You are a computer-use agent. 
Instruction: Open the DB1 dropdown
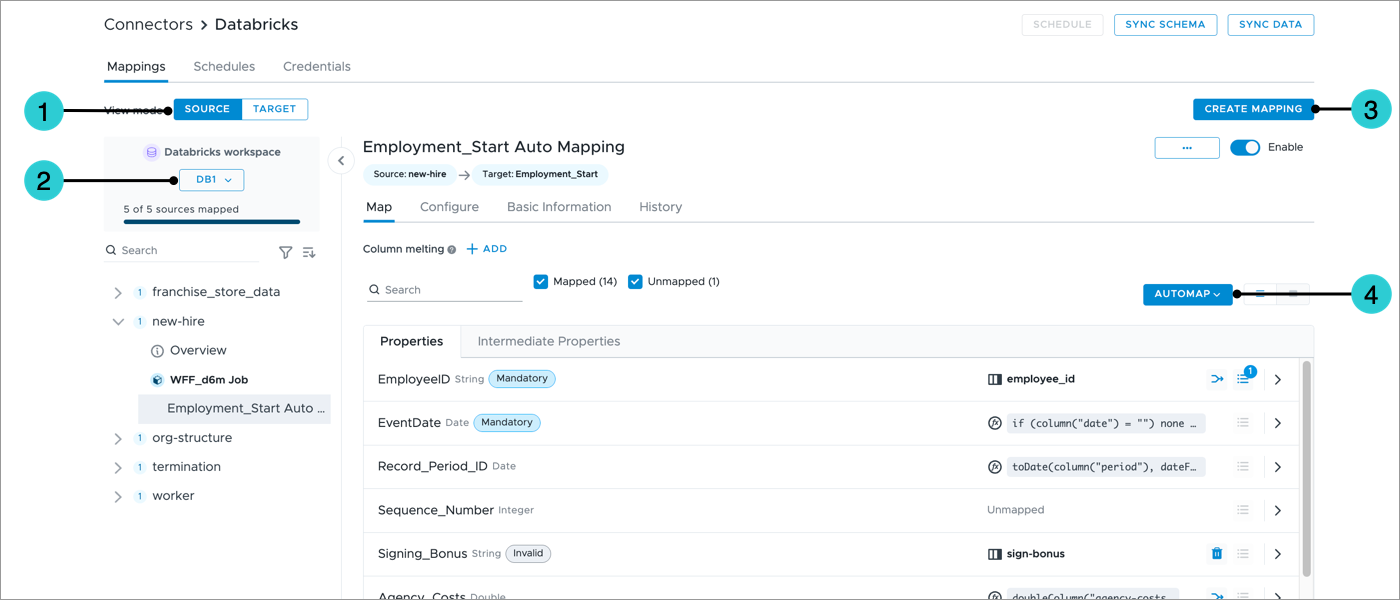[x=212, y=180]
